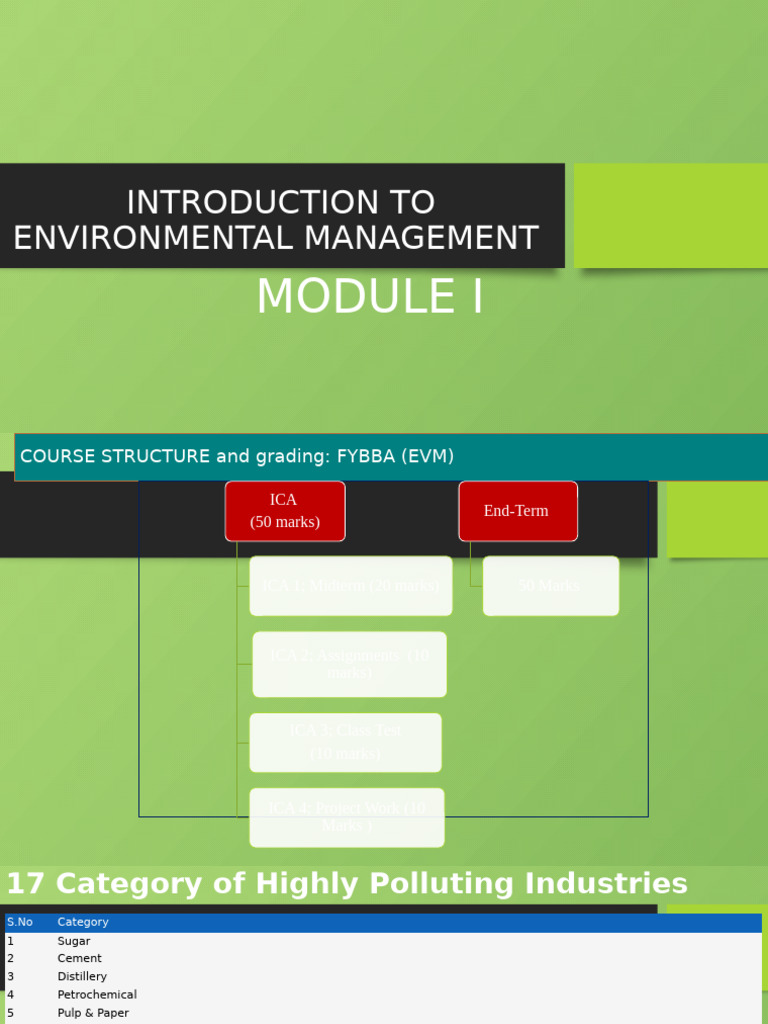This screenshot has width=768, height=1024.
Task: Click serial number 3 in the Distillery row
Action: [x=10, y=976]
